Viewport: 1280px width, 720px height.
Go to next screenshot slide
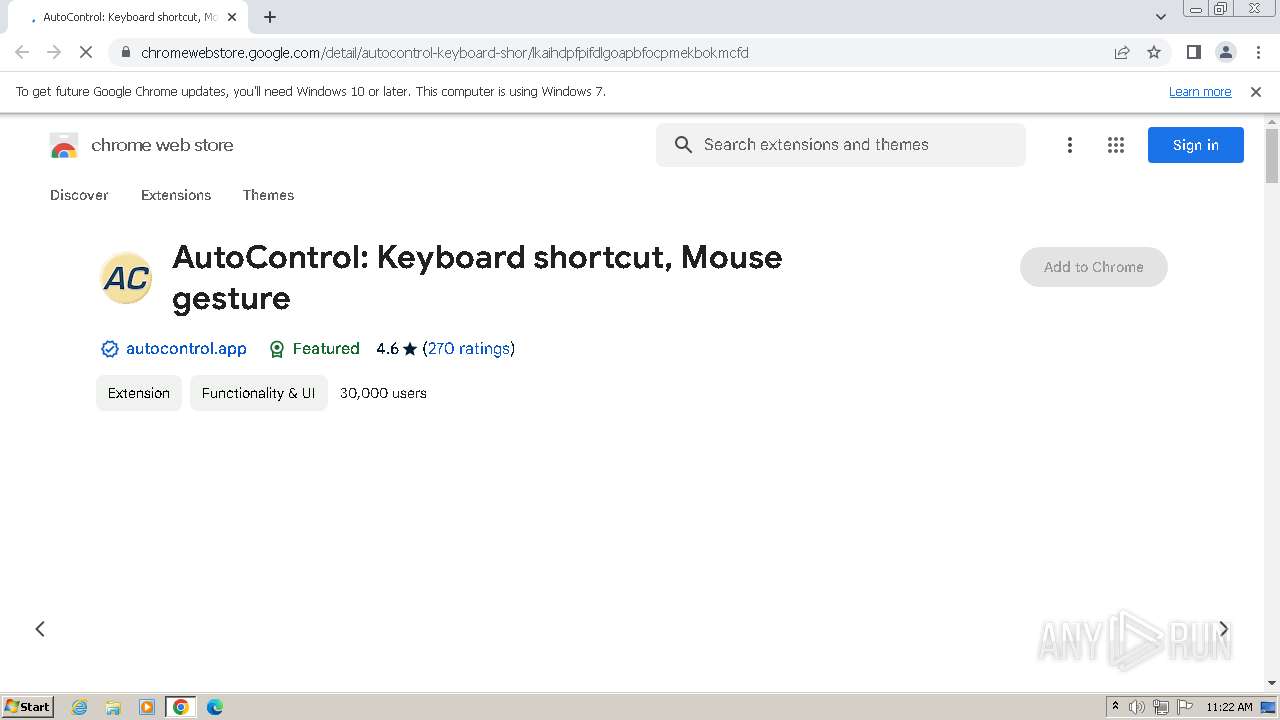tap(1223, 629)
